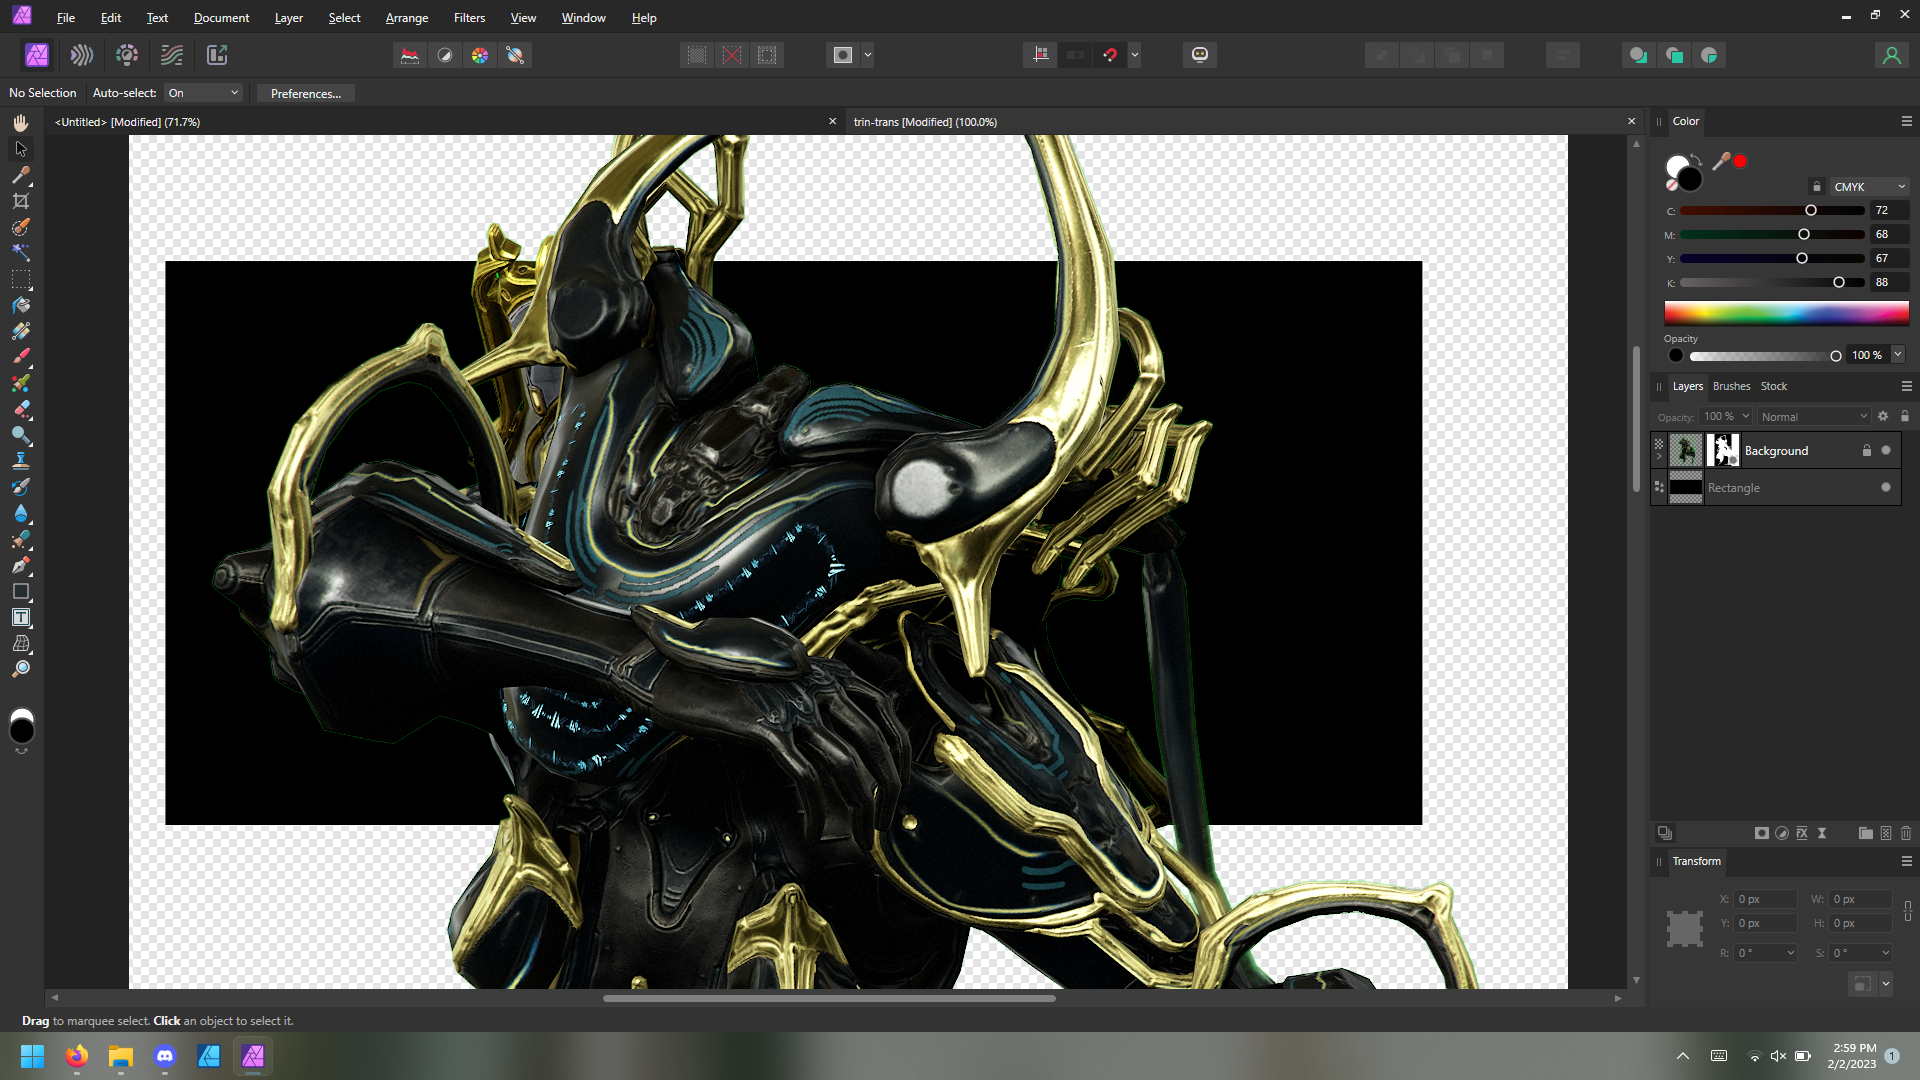Screen dimensions: 1920x1080
Task: Toggle visibility of the Background layer
Action: (1886, 450)
